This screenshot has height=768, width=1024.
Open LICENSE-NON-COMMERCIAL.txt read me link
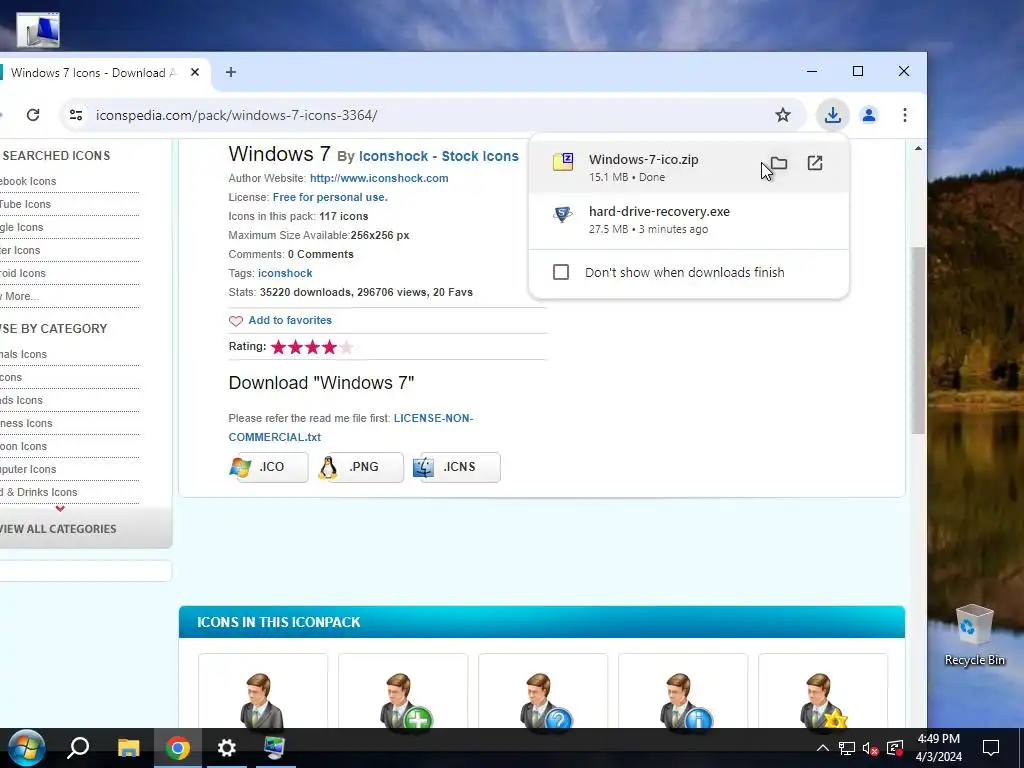[351, 427]
